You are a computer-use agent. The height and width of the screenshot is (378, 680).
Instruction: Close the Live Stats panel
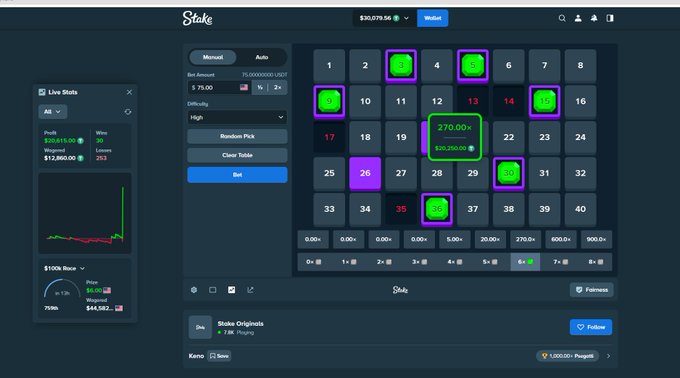tap(129, 92)
